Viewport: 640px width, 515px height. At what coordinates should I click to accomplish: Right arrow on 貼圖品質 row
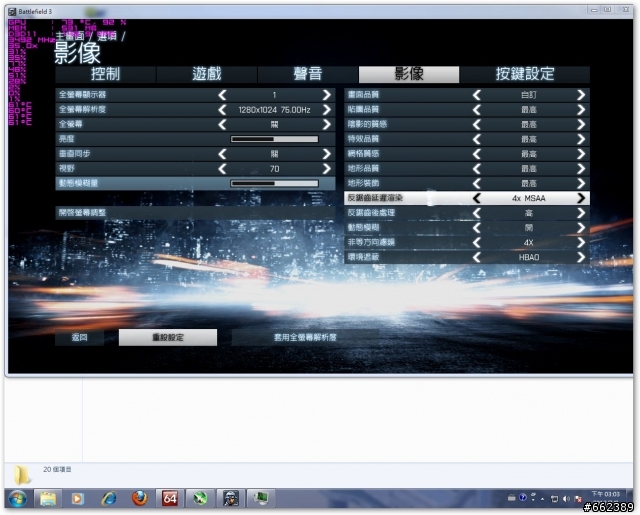(x=581, y=110)
